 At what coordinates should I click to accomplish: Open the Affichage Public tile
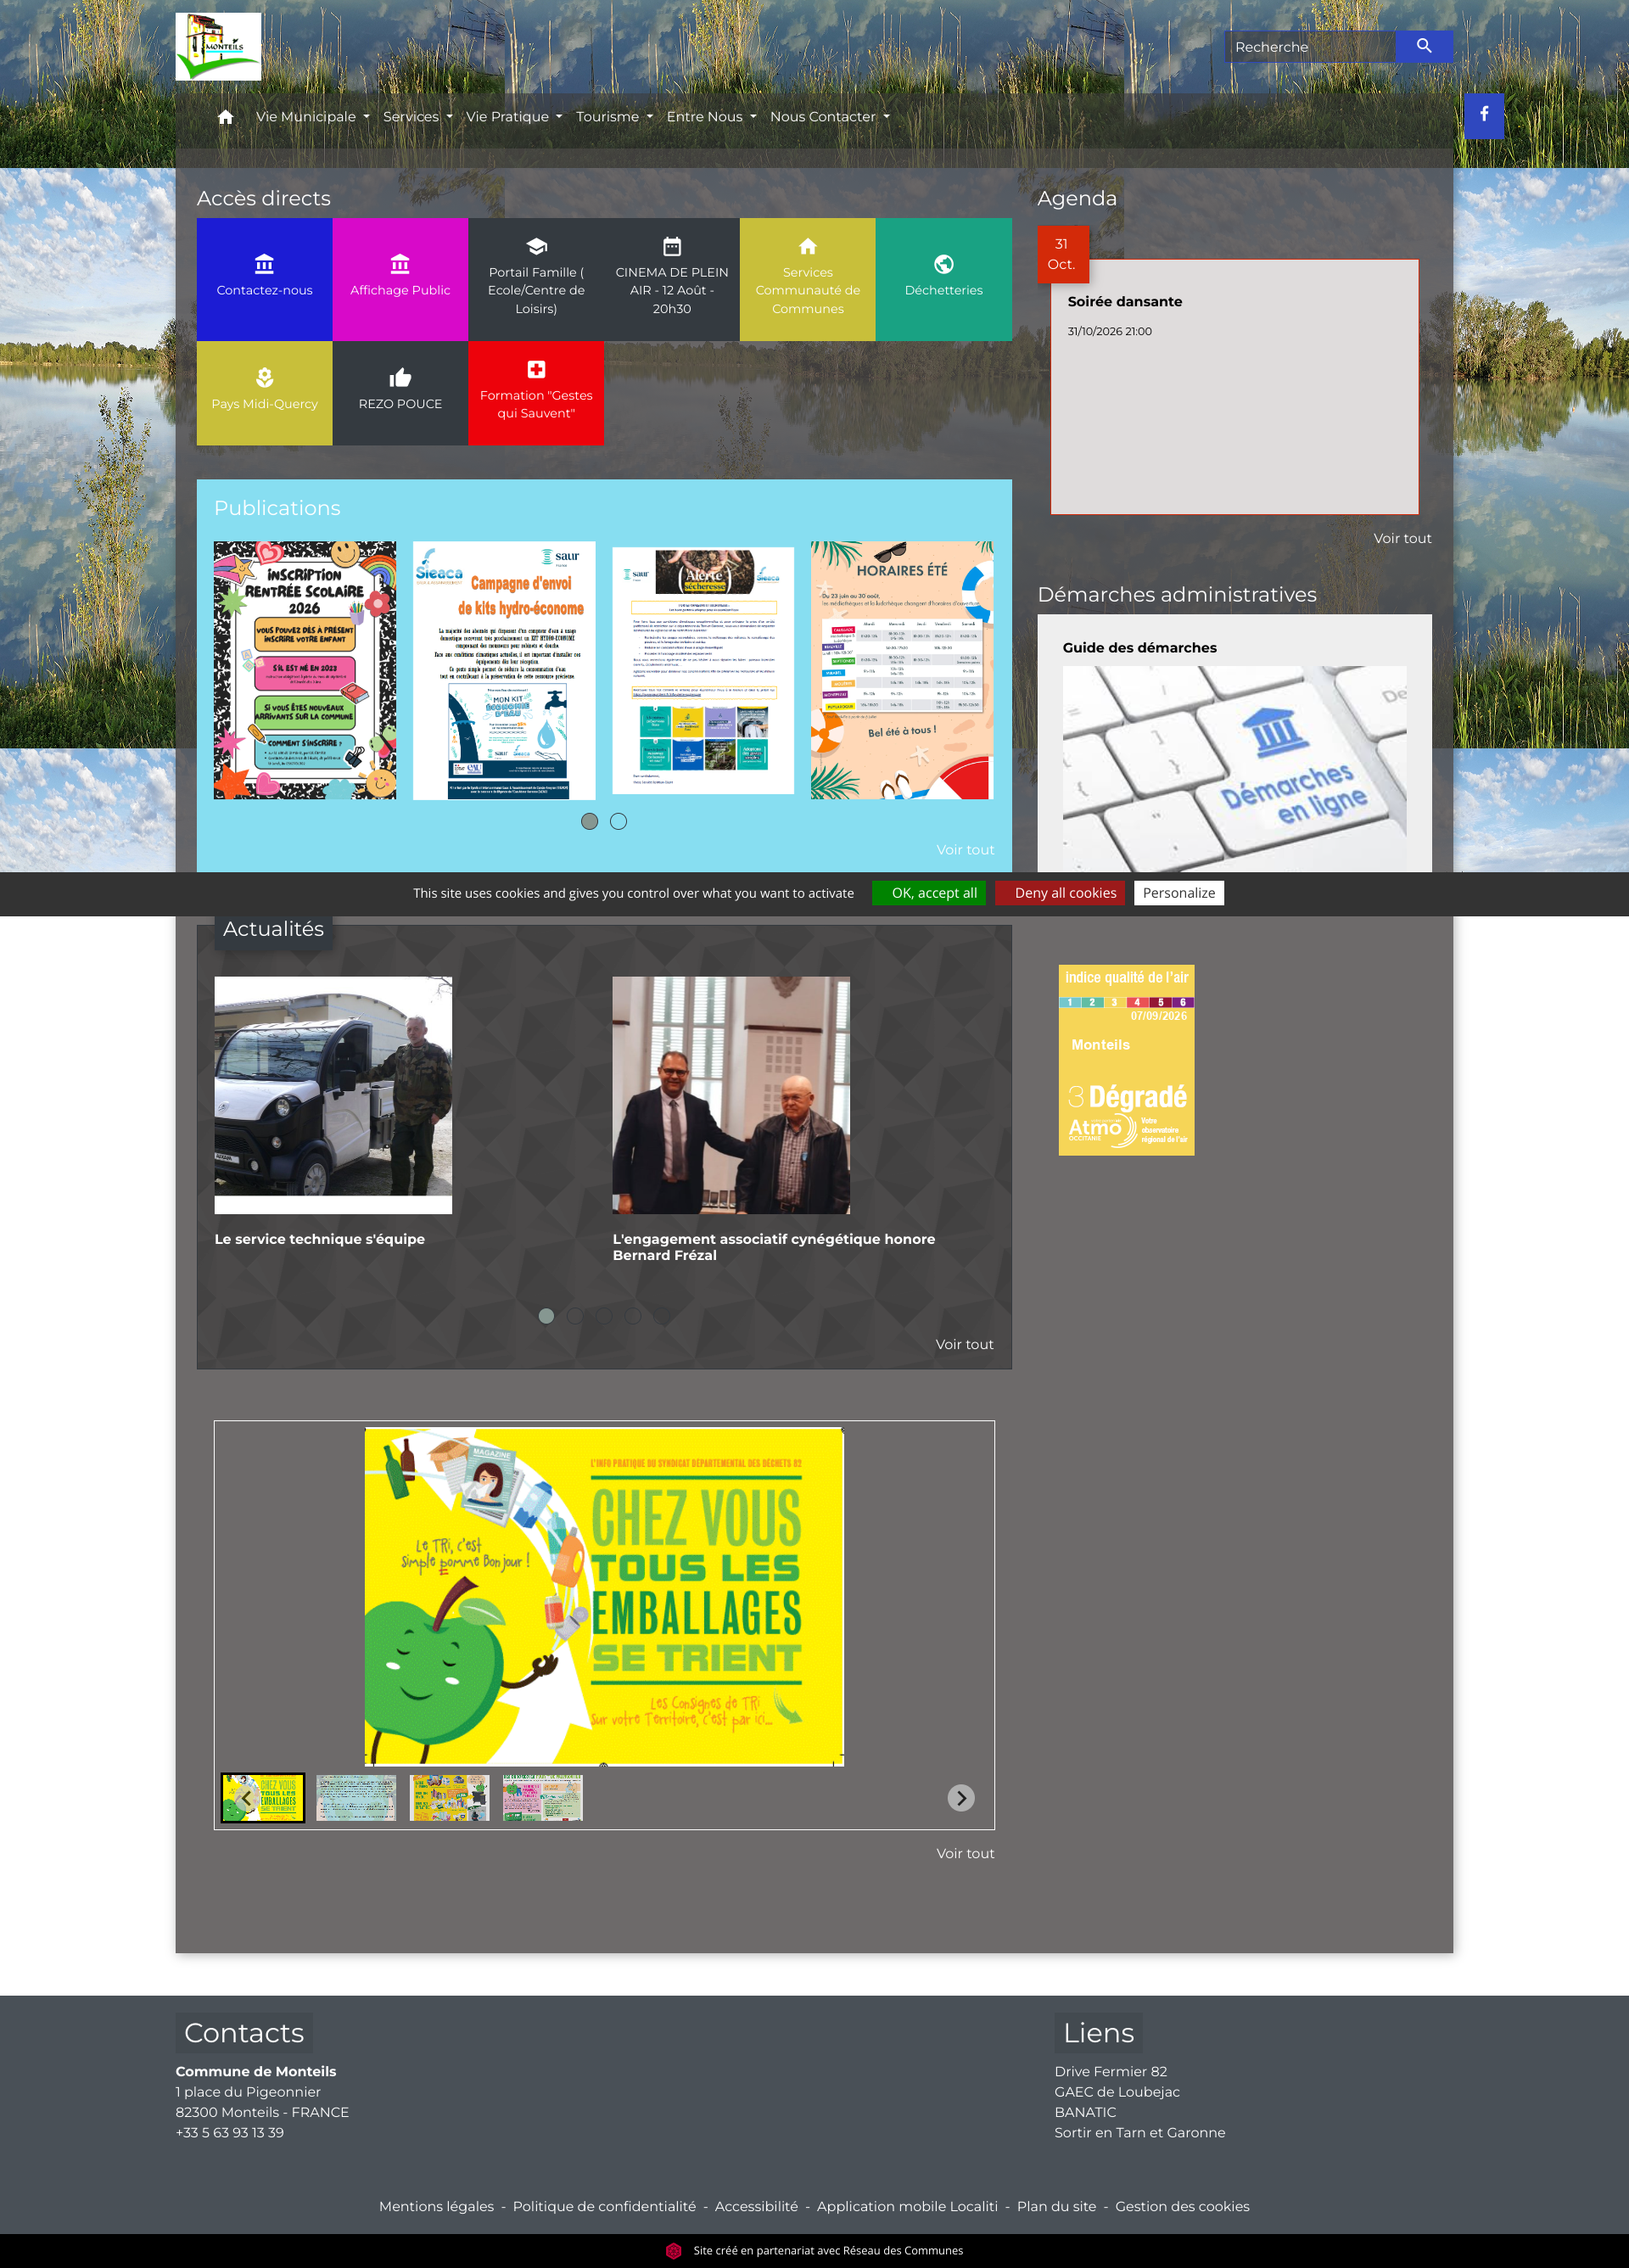pyautogui.click(x=400, y=279)
